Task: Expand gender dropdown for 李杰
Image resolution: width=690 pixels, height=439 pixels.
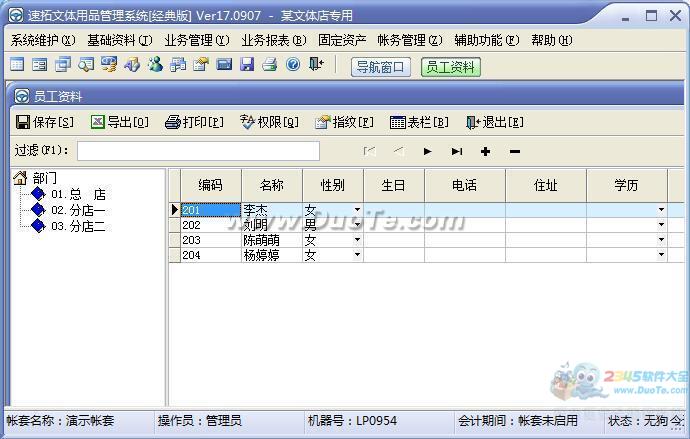Action: [357, 210]
